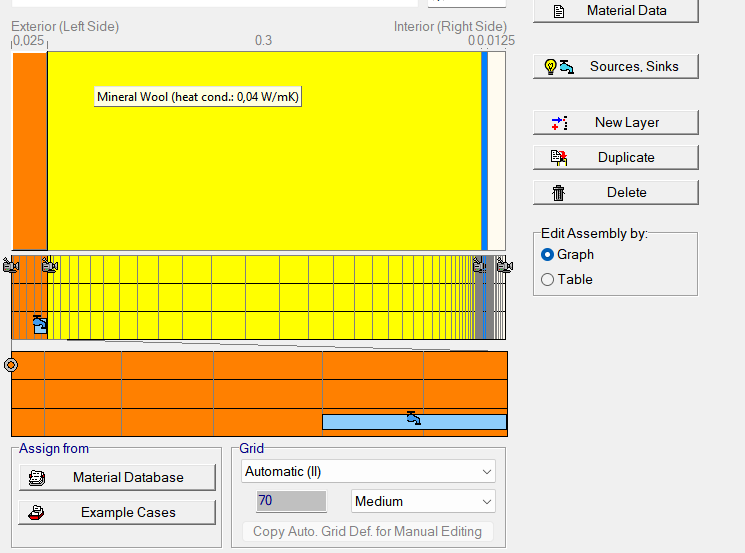
Task: Click Copy Auto. Grid Def. for Manual Editing
Action: tap(367, 531)
